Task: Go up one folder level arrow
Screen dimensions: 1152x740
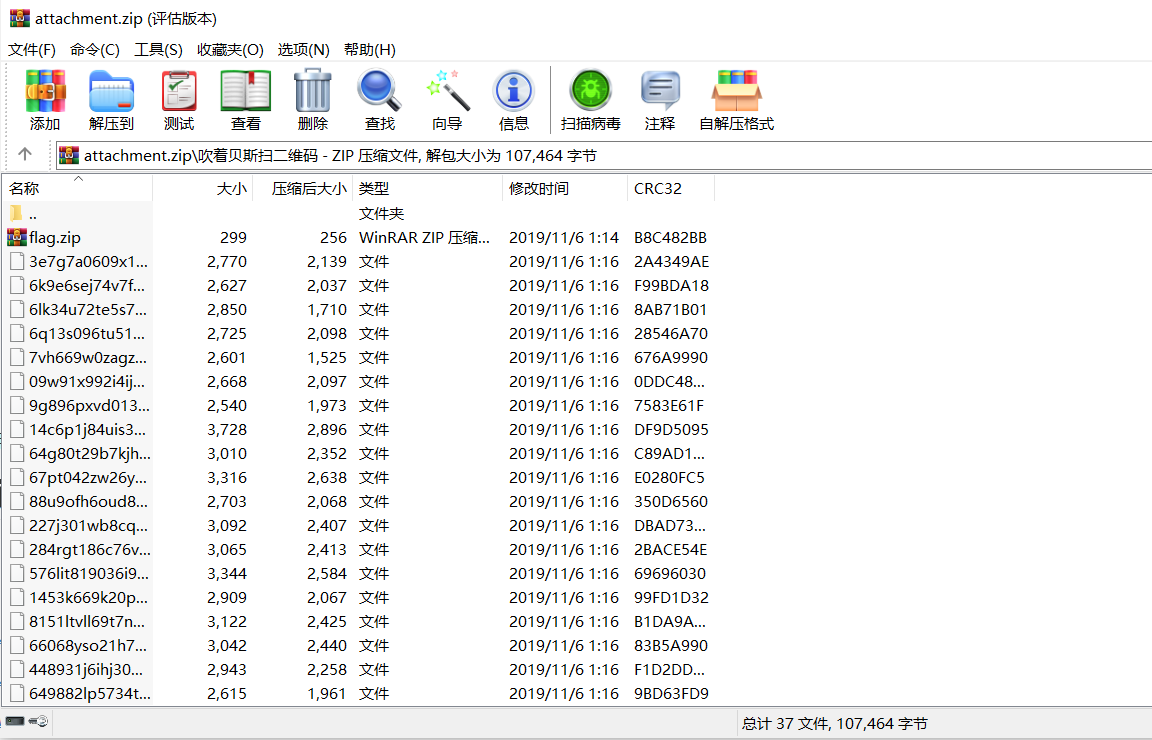Action: point(25,155)
